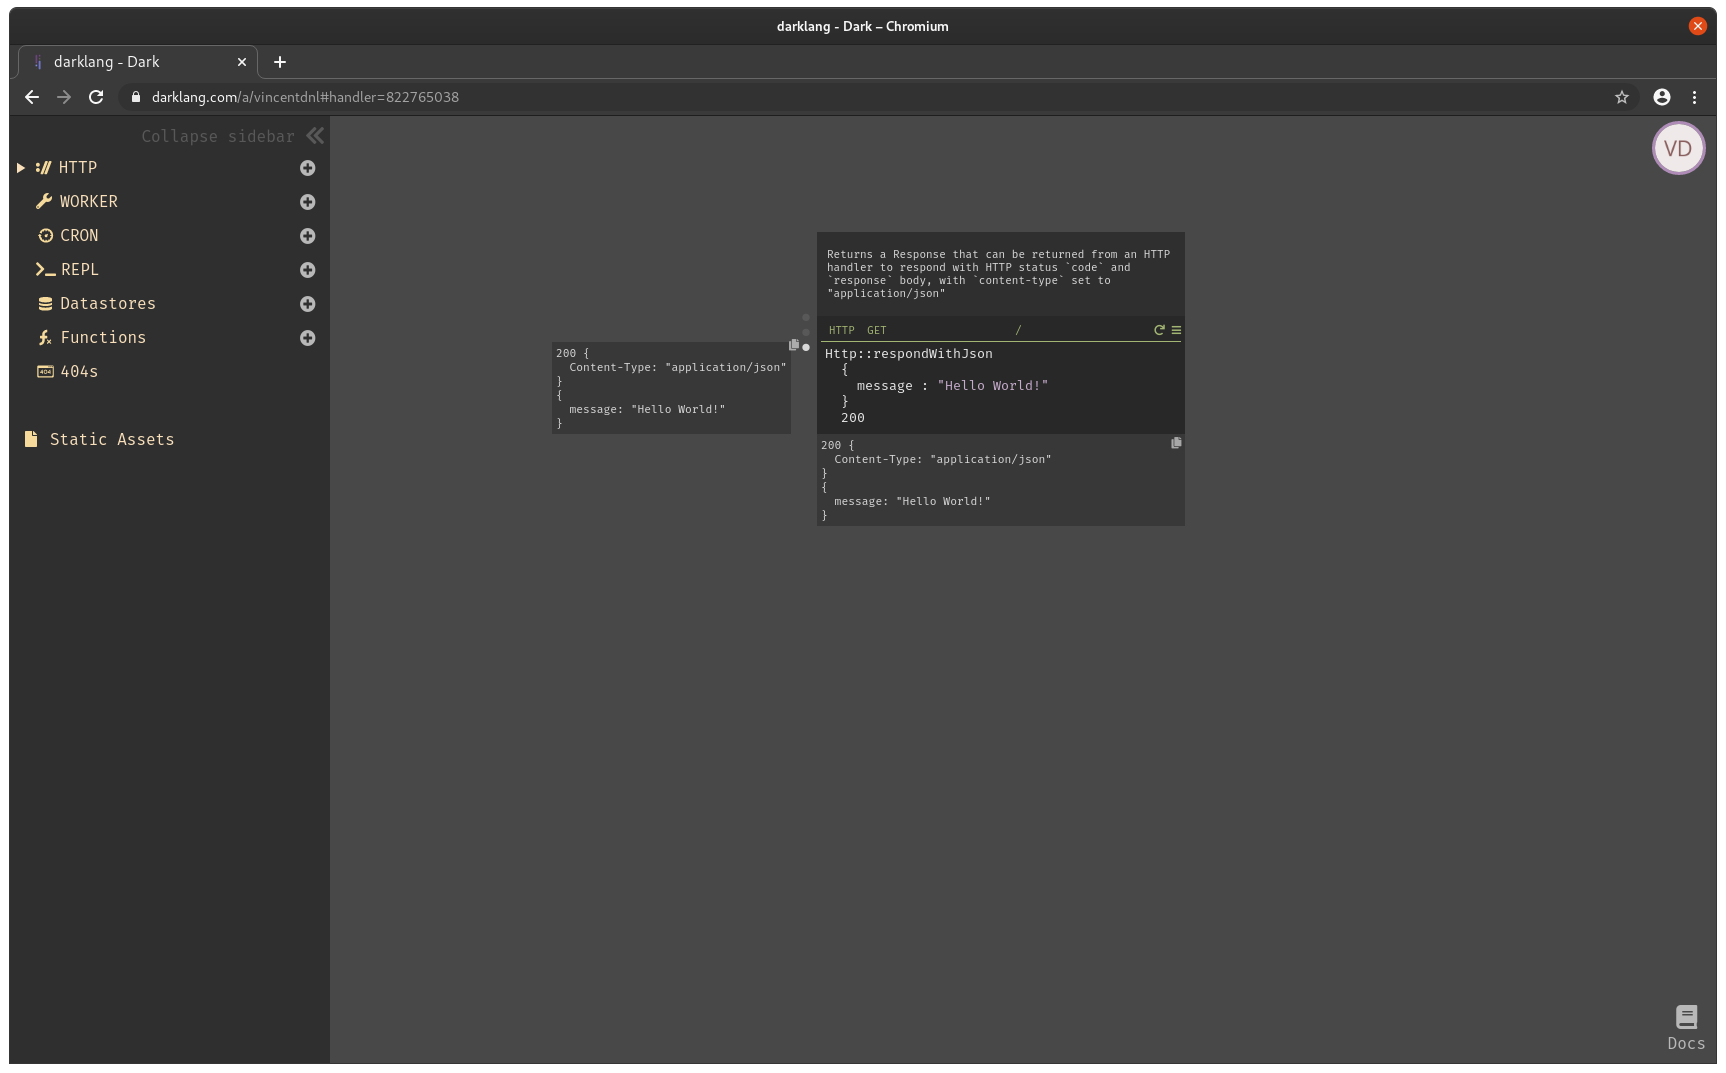Copy the left trace result with copy icon
The width and height of the screenshot is (1726, 1073).
click(x=794, y=345)
